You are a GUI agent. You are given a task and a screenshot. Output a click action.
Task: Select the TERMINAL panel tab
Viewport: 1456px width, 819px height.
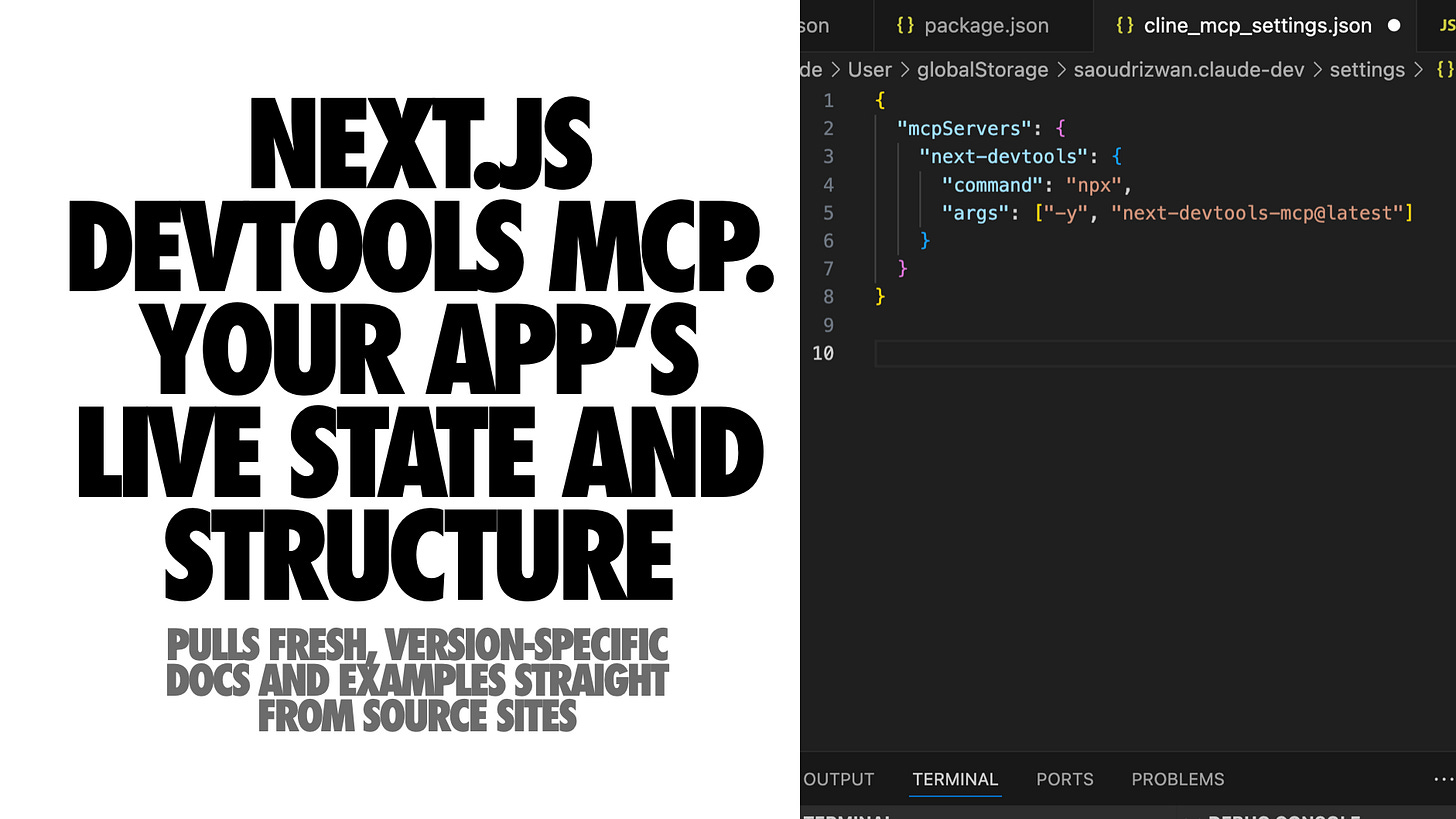pos(955,779)
